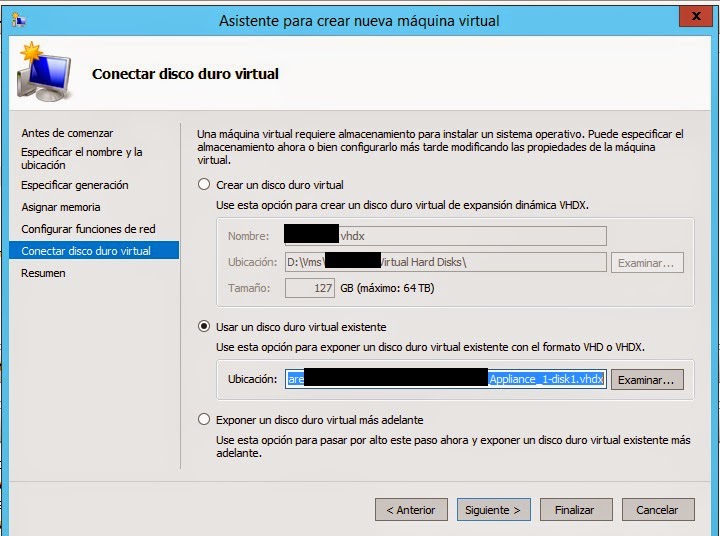Click Examinar button for existing disk location
Screen dimensions: 720x536
click(x=647, y=380)
